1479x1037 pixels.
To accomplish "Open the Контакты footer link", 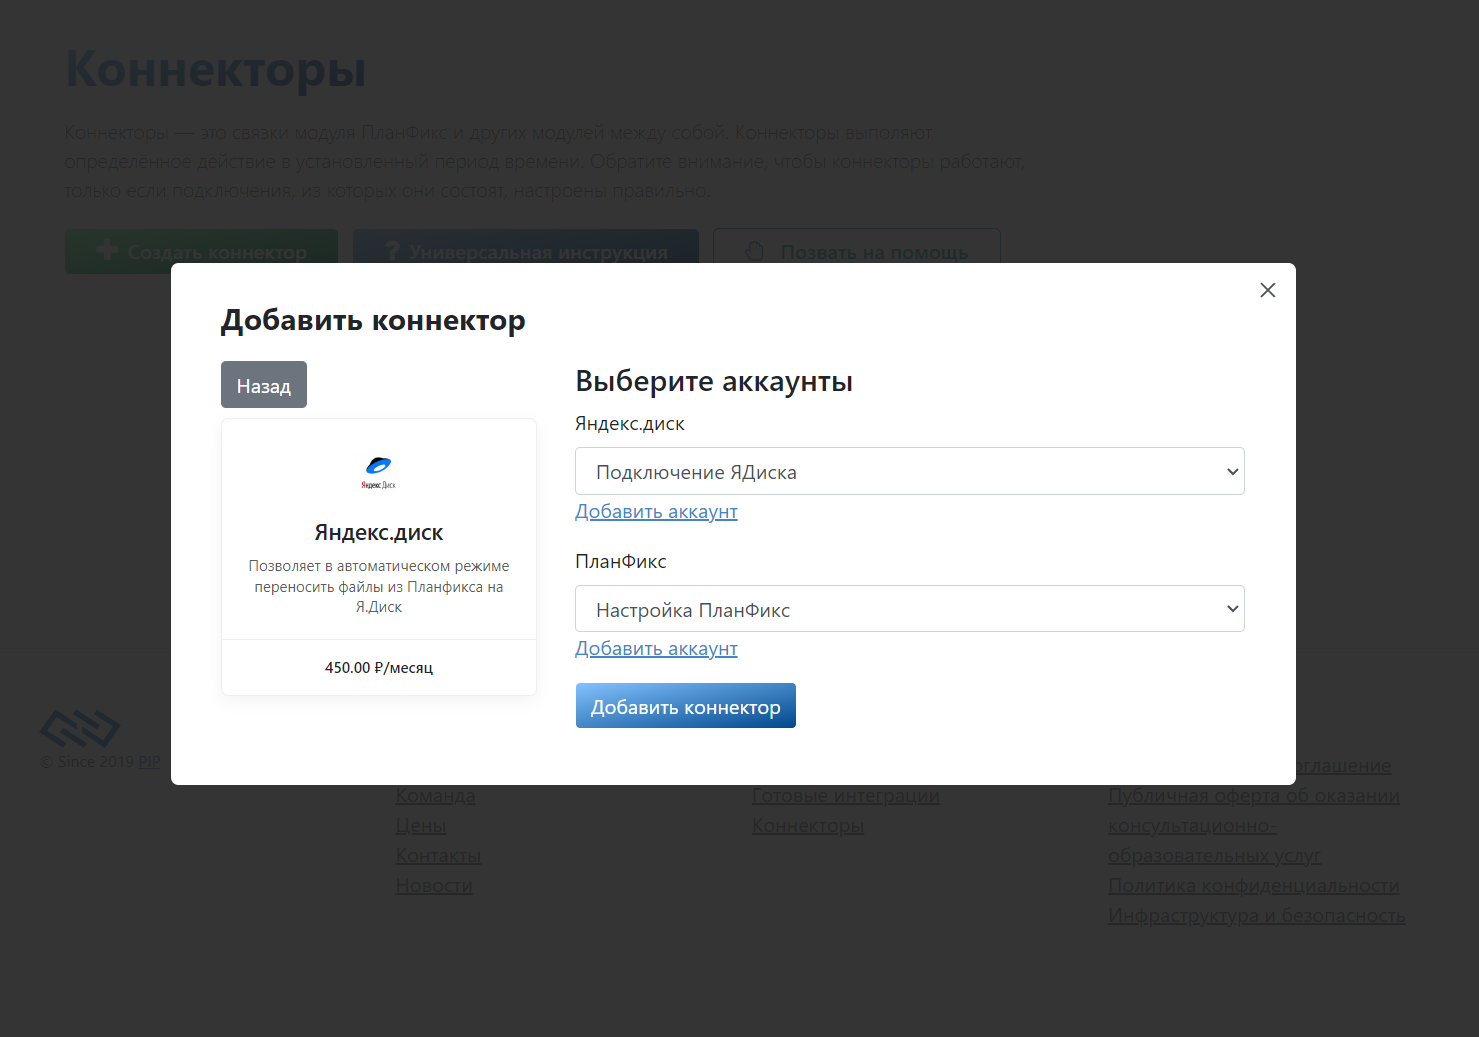I will (438, 856).
